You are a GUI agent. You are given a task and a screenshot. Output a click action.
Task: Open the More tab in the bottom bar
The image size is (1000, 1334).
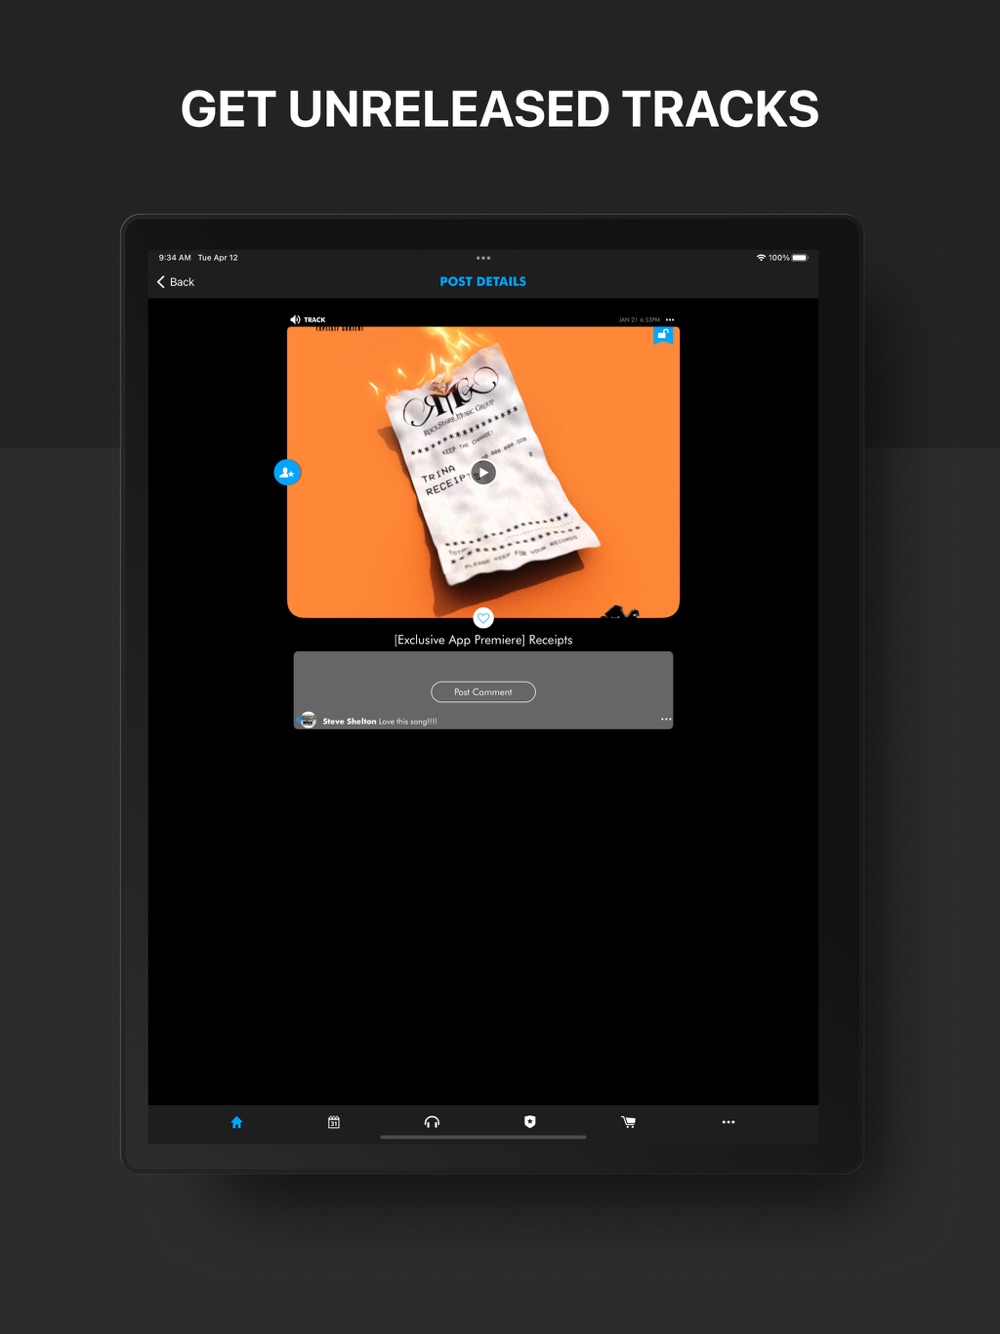tap(728, 1122)
